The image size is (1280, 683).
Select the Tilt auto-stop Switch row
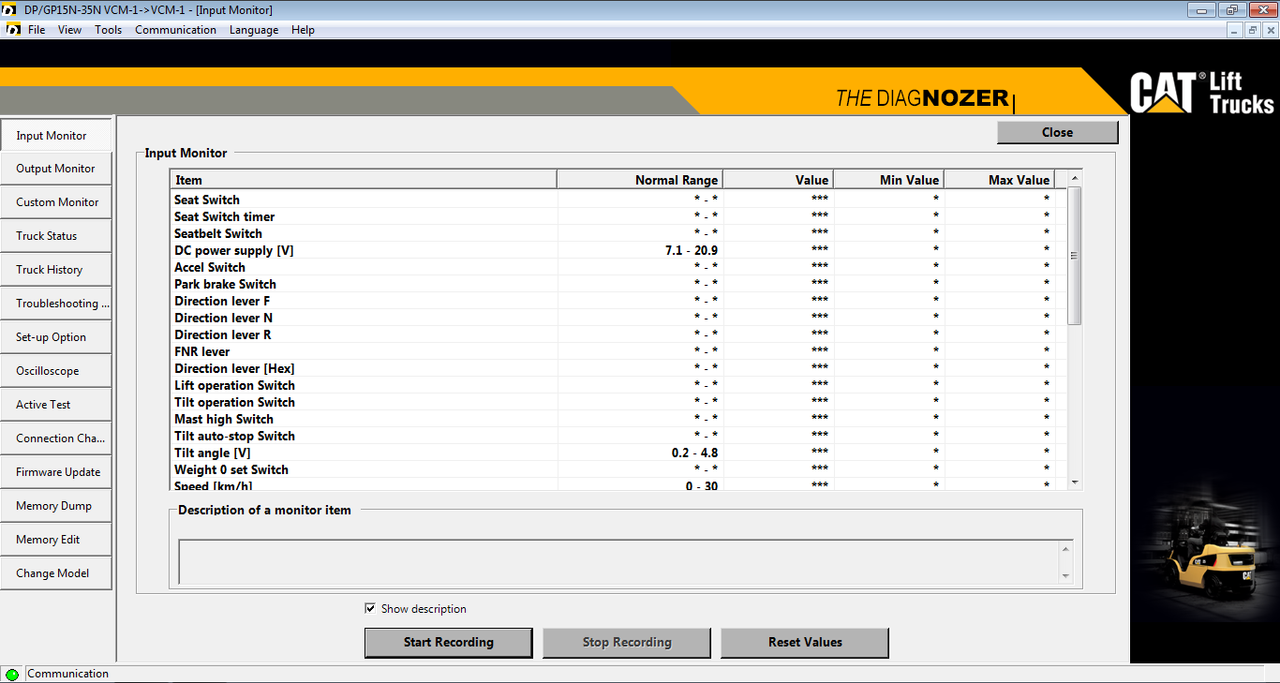click(618, 436)
